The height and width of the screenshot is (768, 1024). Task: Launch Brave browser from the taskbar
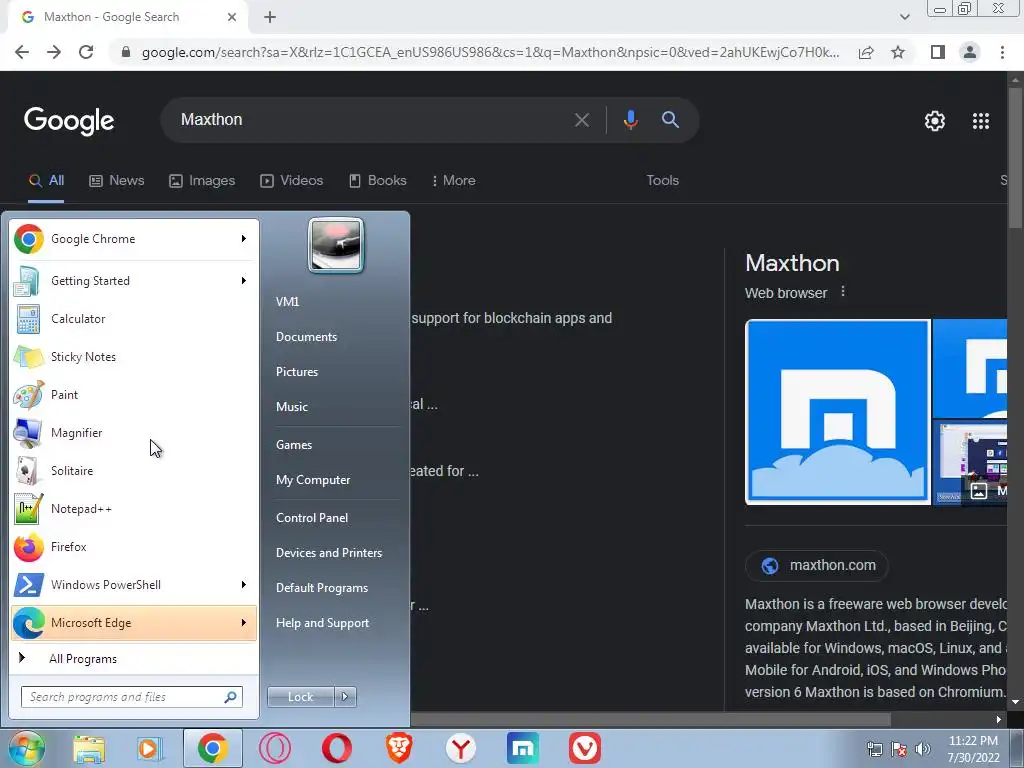click(398, 748)
